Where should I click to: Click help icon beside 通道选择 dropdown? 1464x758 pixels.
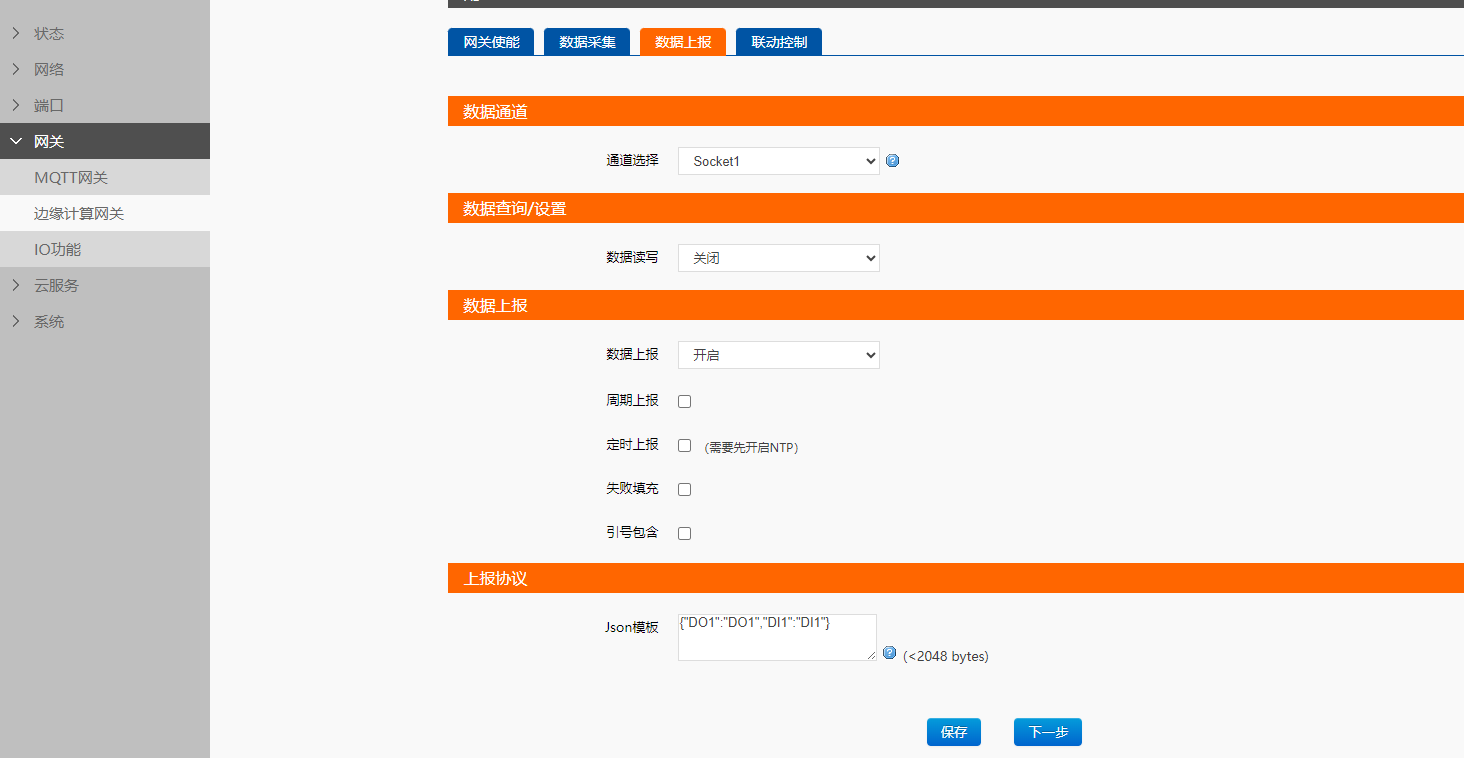[893, 160]
